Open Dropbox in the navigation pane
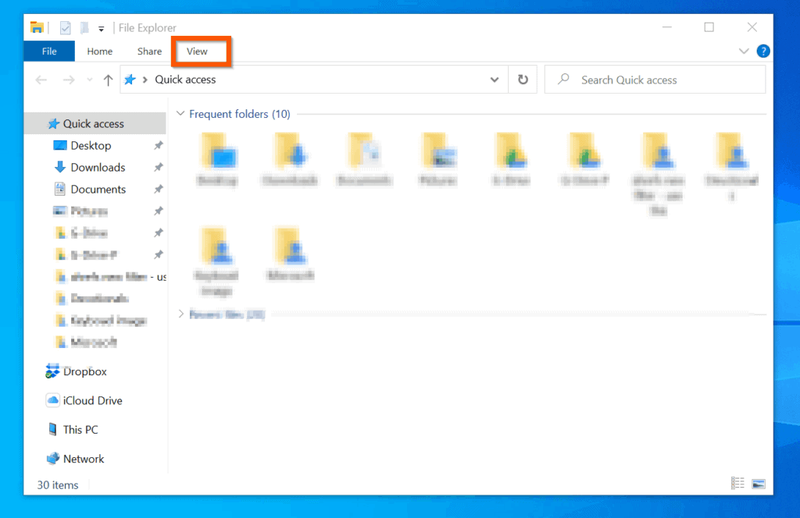The image size is (800, 518). click(x=85, y=372)
